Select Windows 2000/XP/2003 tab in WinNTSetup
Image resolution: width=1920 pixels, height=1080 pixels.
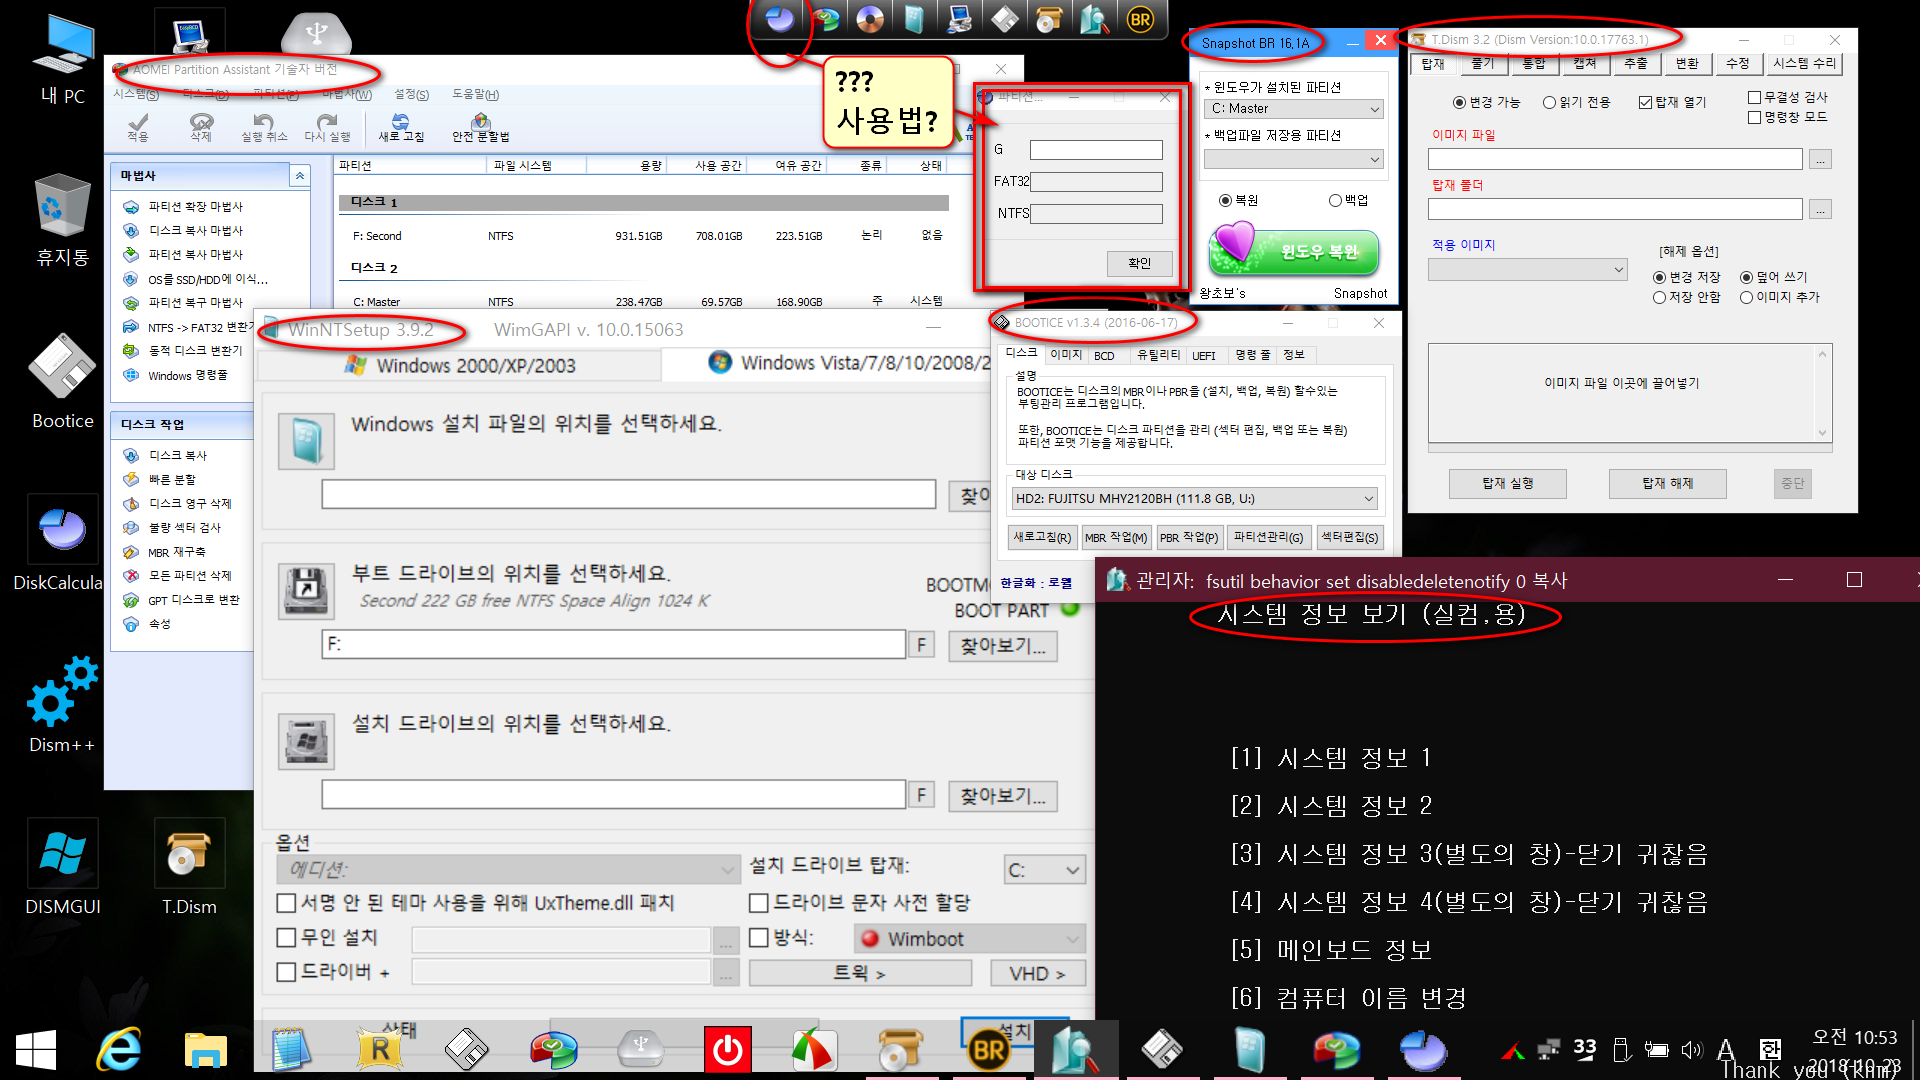460,365
